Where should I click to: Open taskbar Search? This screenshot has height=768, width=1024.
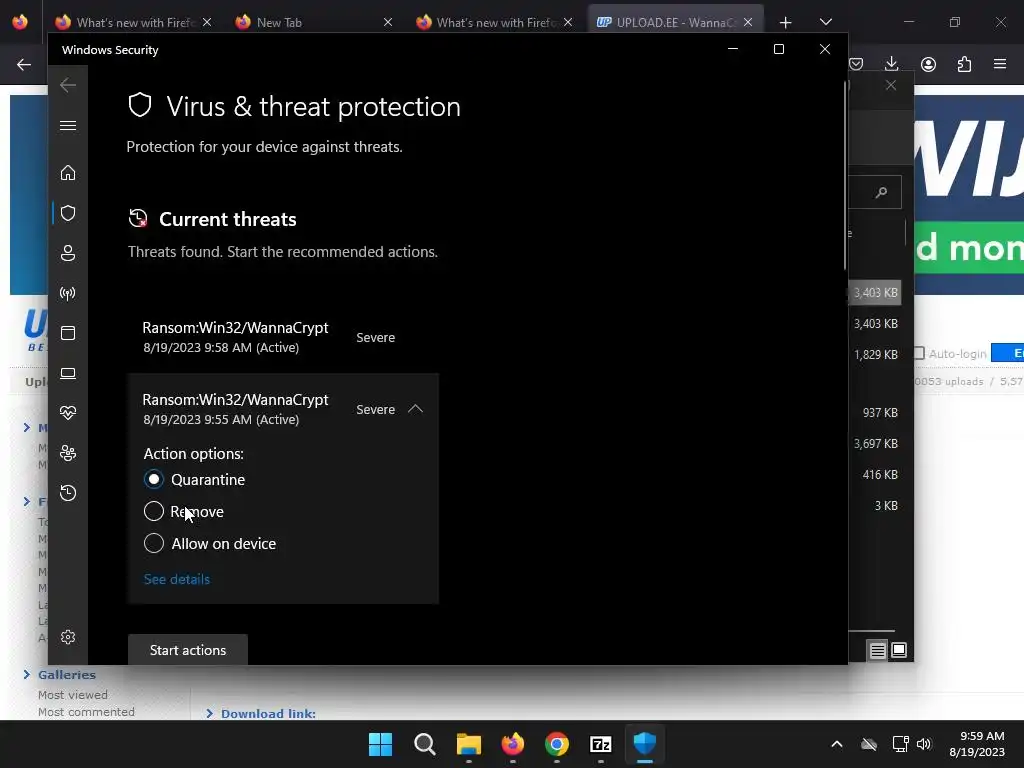pos(424,744)
